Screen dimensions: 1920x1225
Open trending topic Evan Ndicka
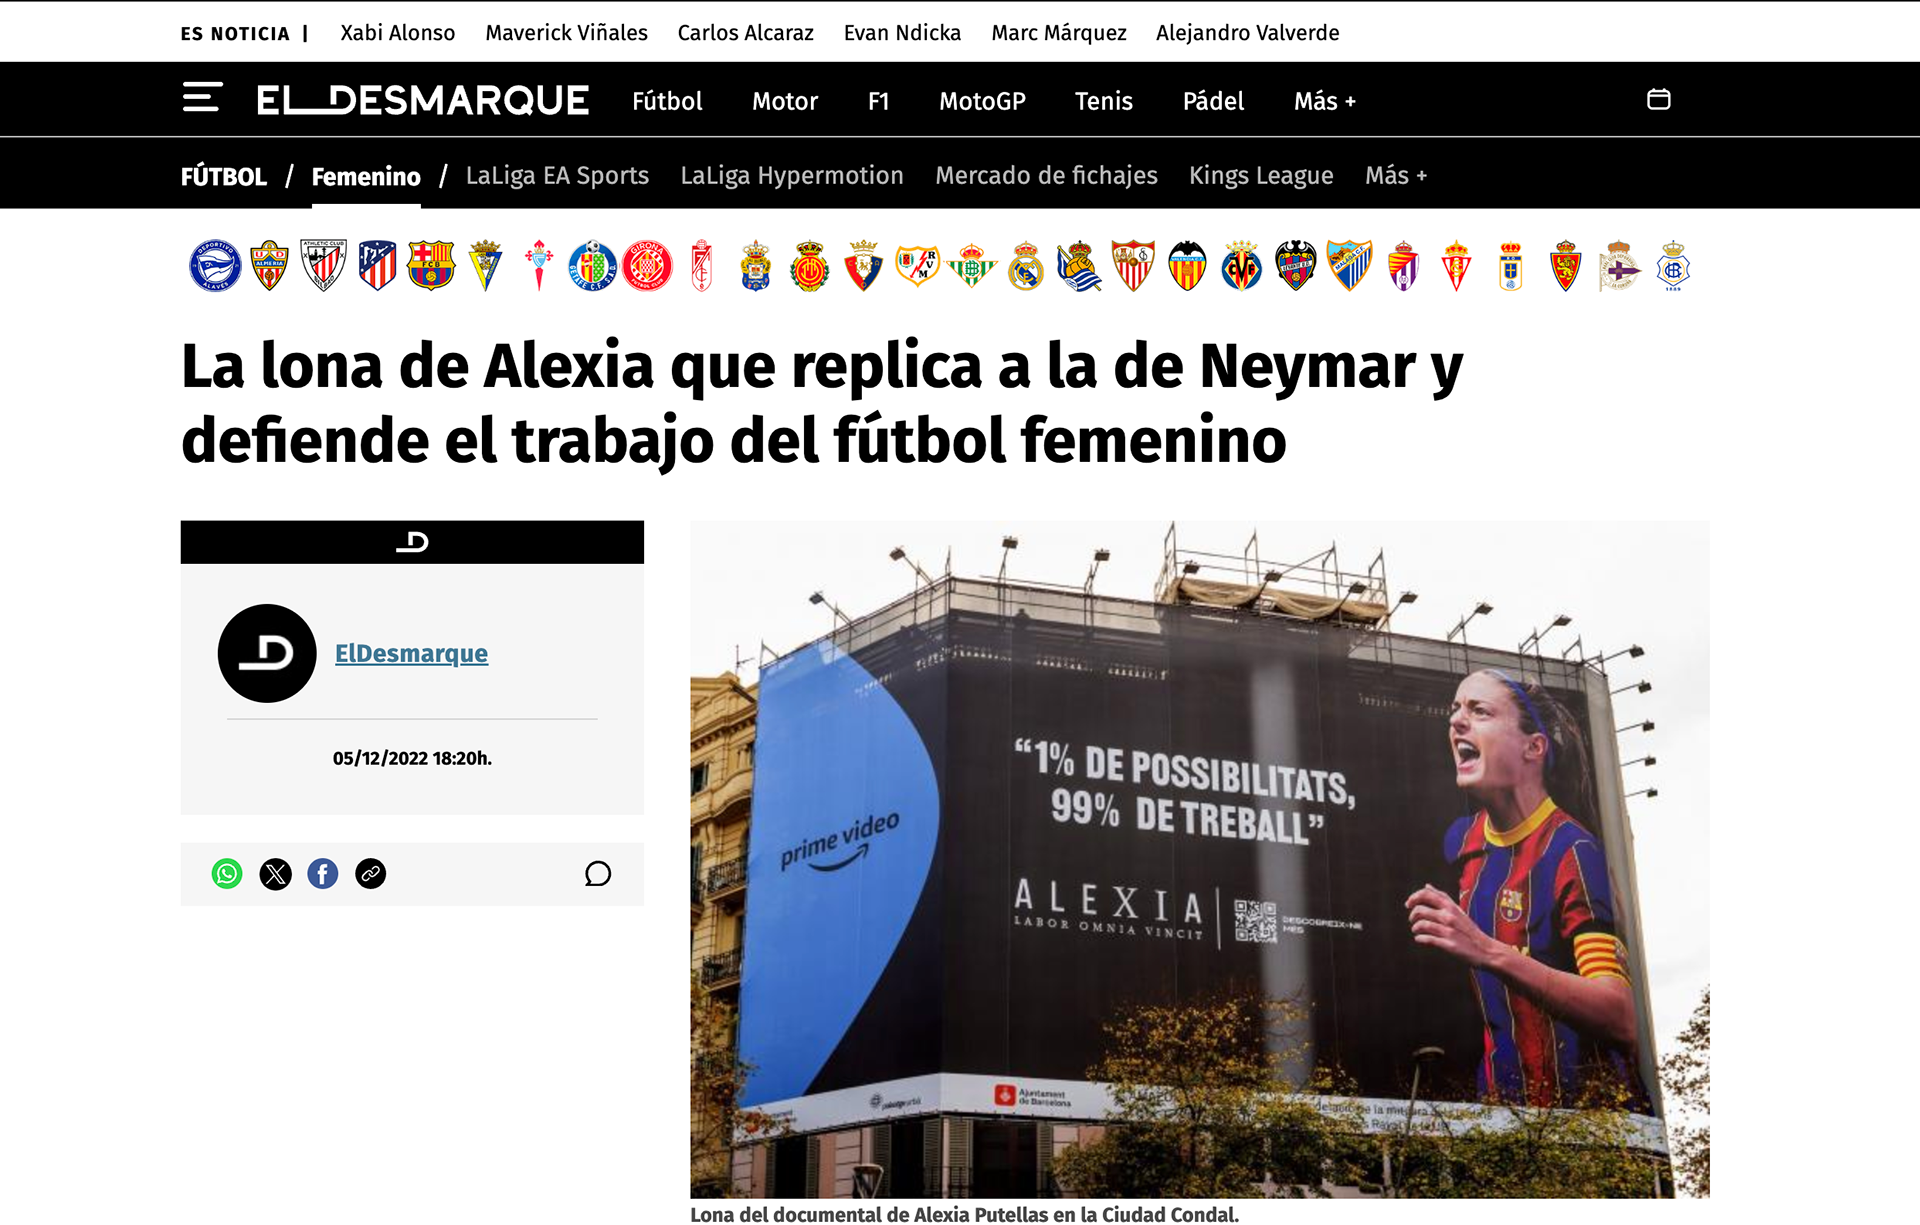pyautogui.click(x=902, y=33)
